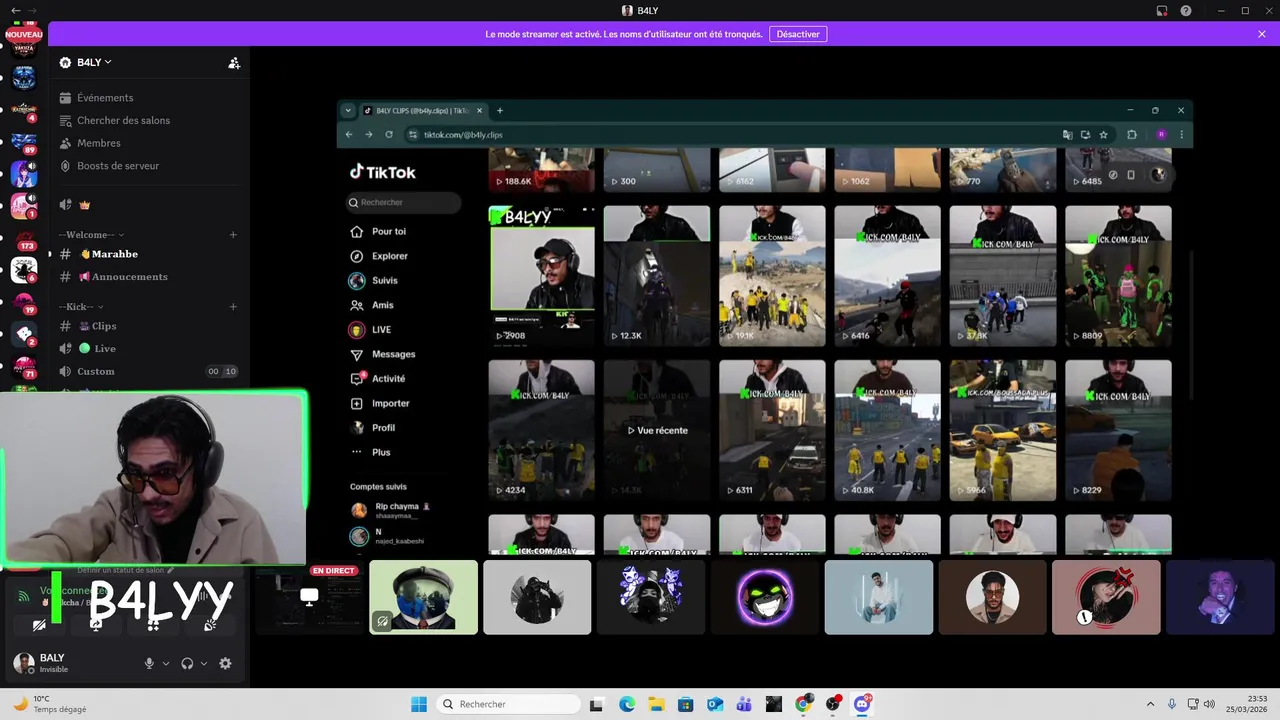Show hidden system tray icons
1280x720 pixels.
click(x=1150, y=704)
